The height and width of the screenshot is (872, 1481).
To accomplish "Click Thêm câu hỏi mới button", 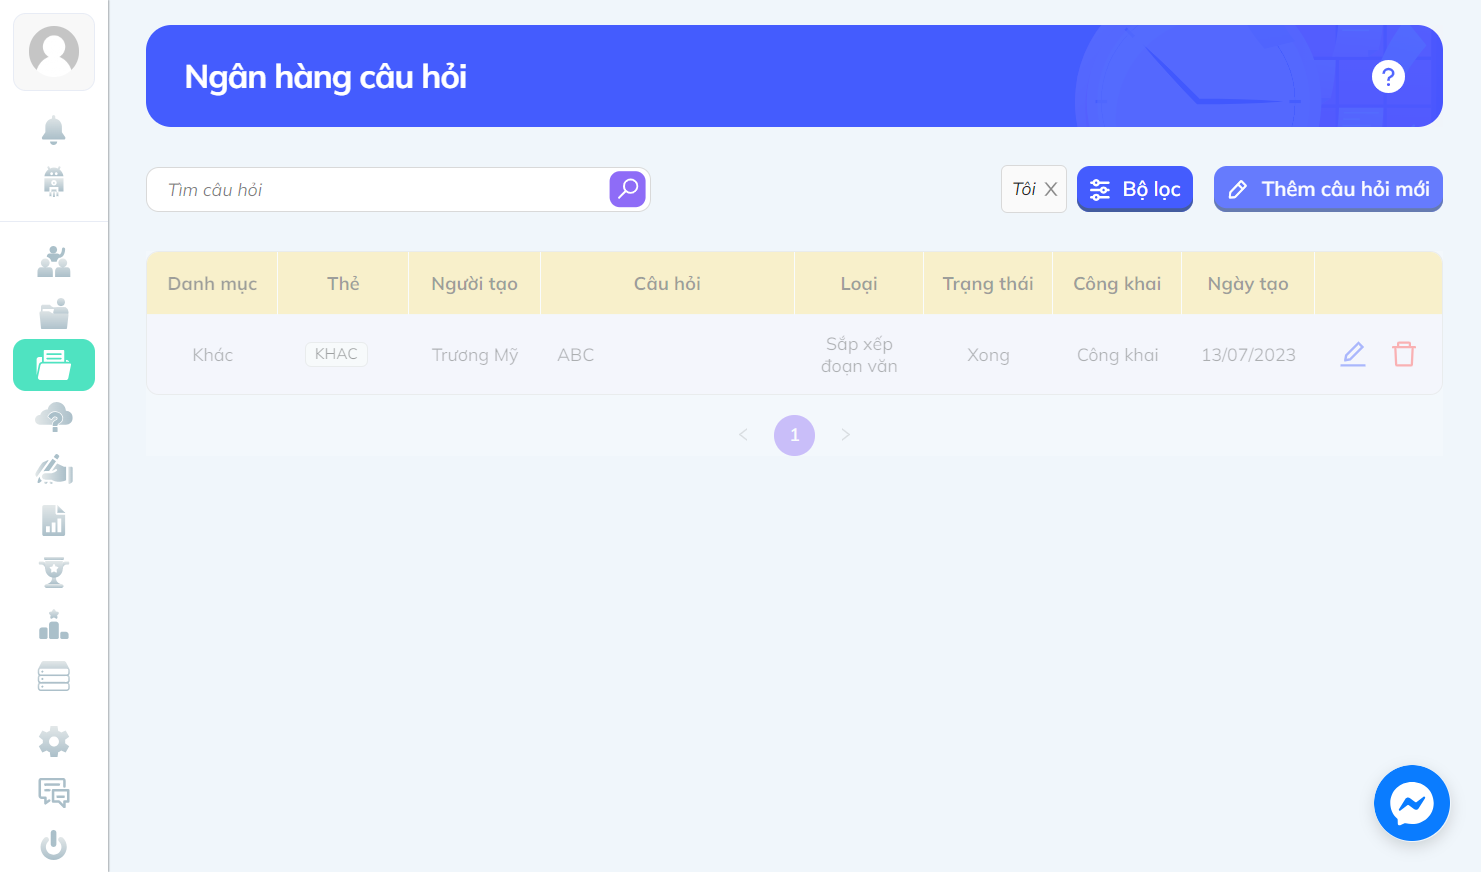I will pyautogui.click(x=1328, y=189).
